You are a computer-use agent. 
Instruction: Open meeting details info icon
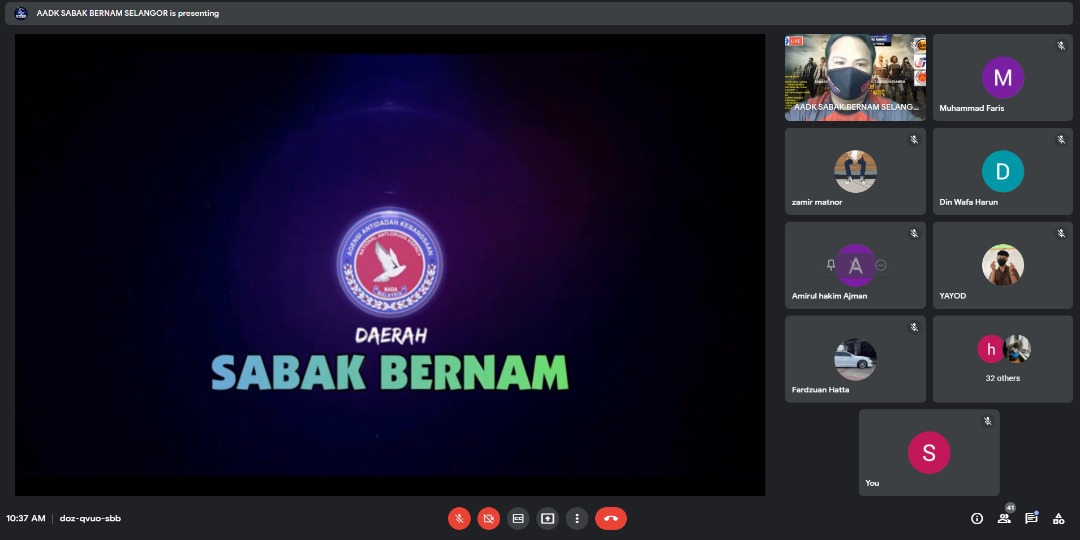[977, 519]
